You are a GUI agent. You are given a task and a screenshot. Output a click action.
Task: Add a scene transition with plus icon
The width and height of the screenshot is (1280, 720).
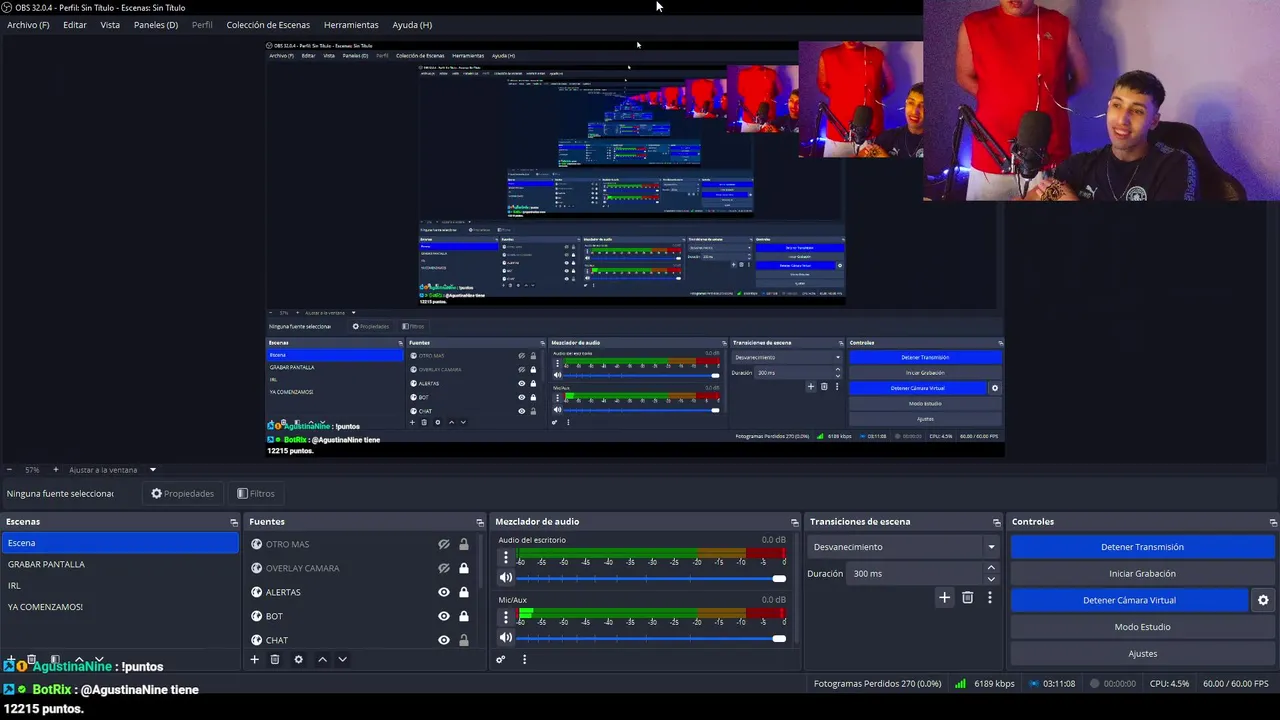pos(944,597)
